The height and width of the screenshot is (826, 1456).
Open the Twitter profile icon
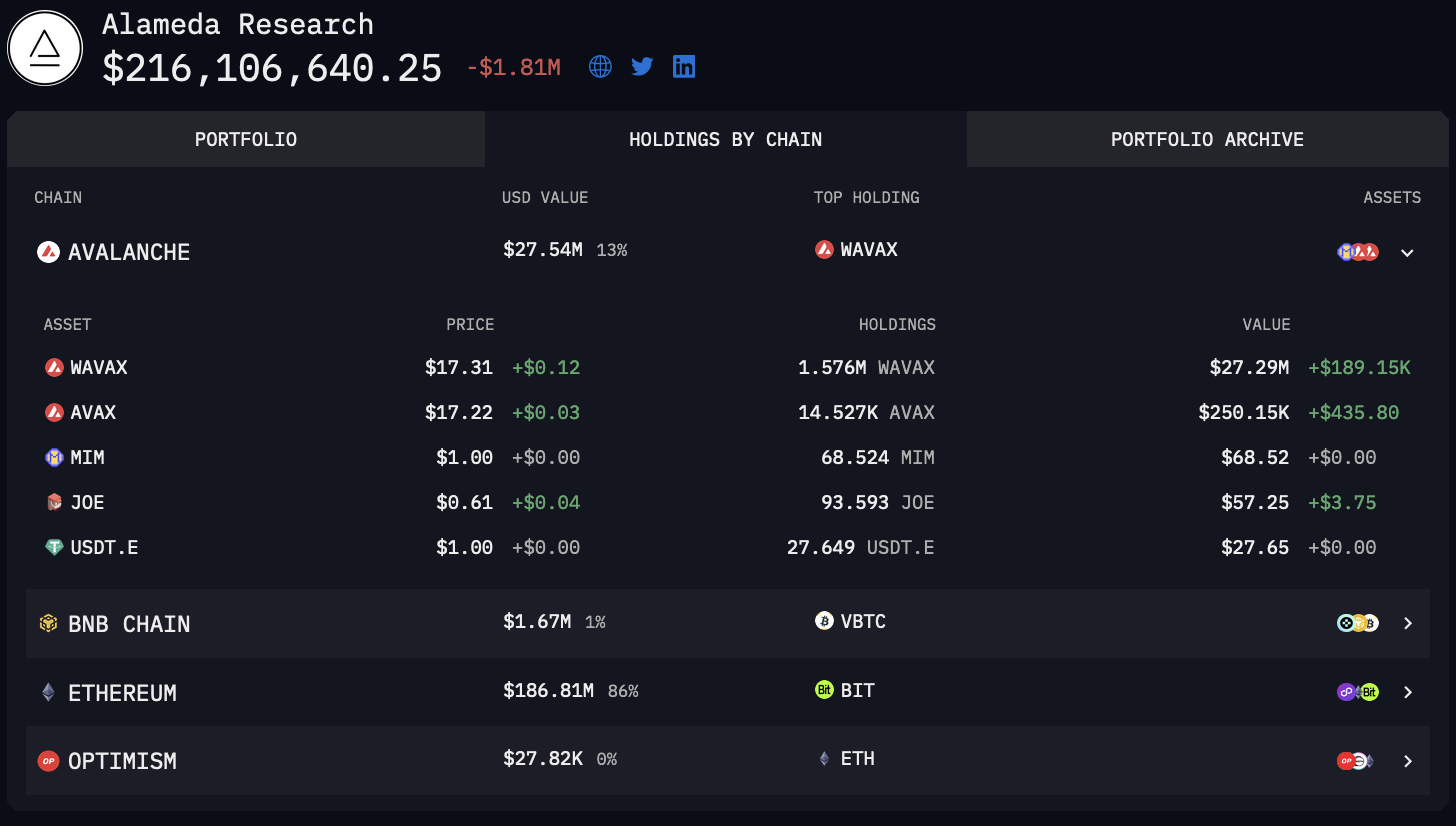click(x=642, y=67)
